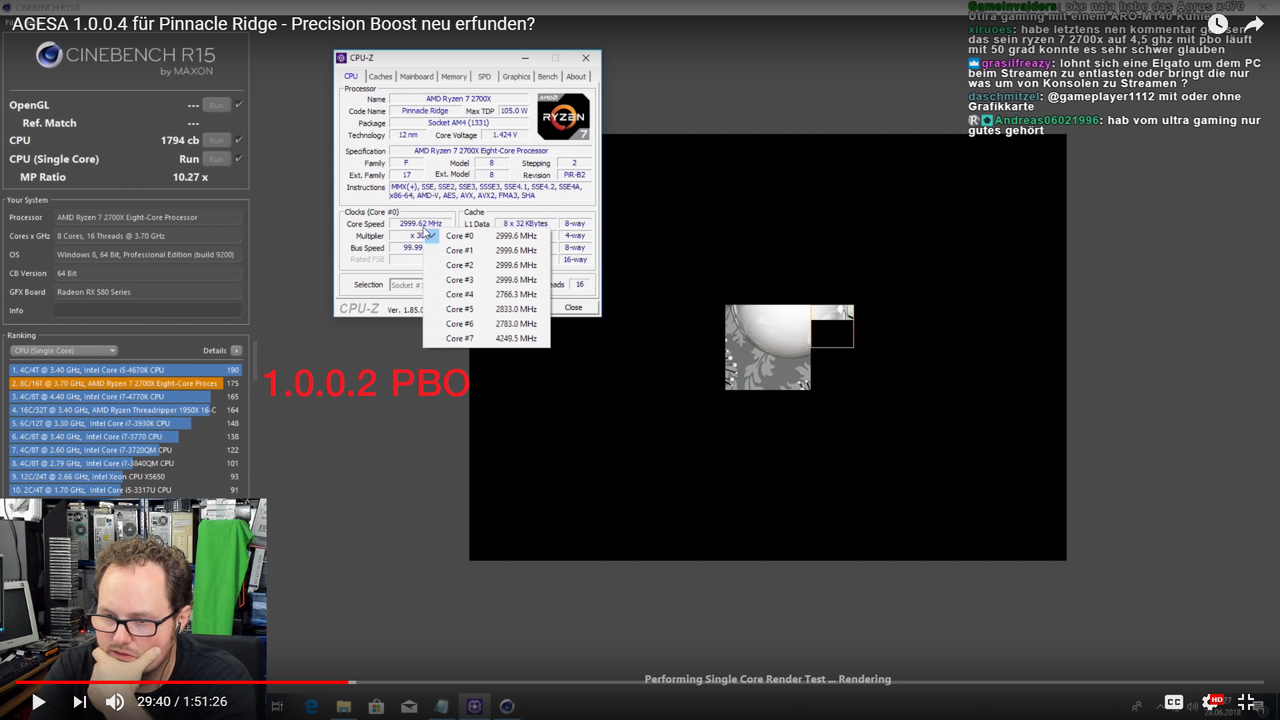Click the Ryzen 7 logo in CPU-Z
The height and width of the screenshot is (720, 1280).
[564, 116]
